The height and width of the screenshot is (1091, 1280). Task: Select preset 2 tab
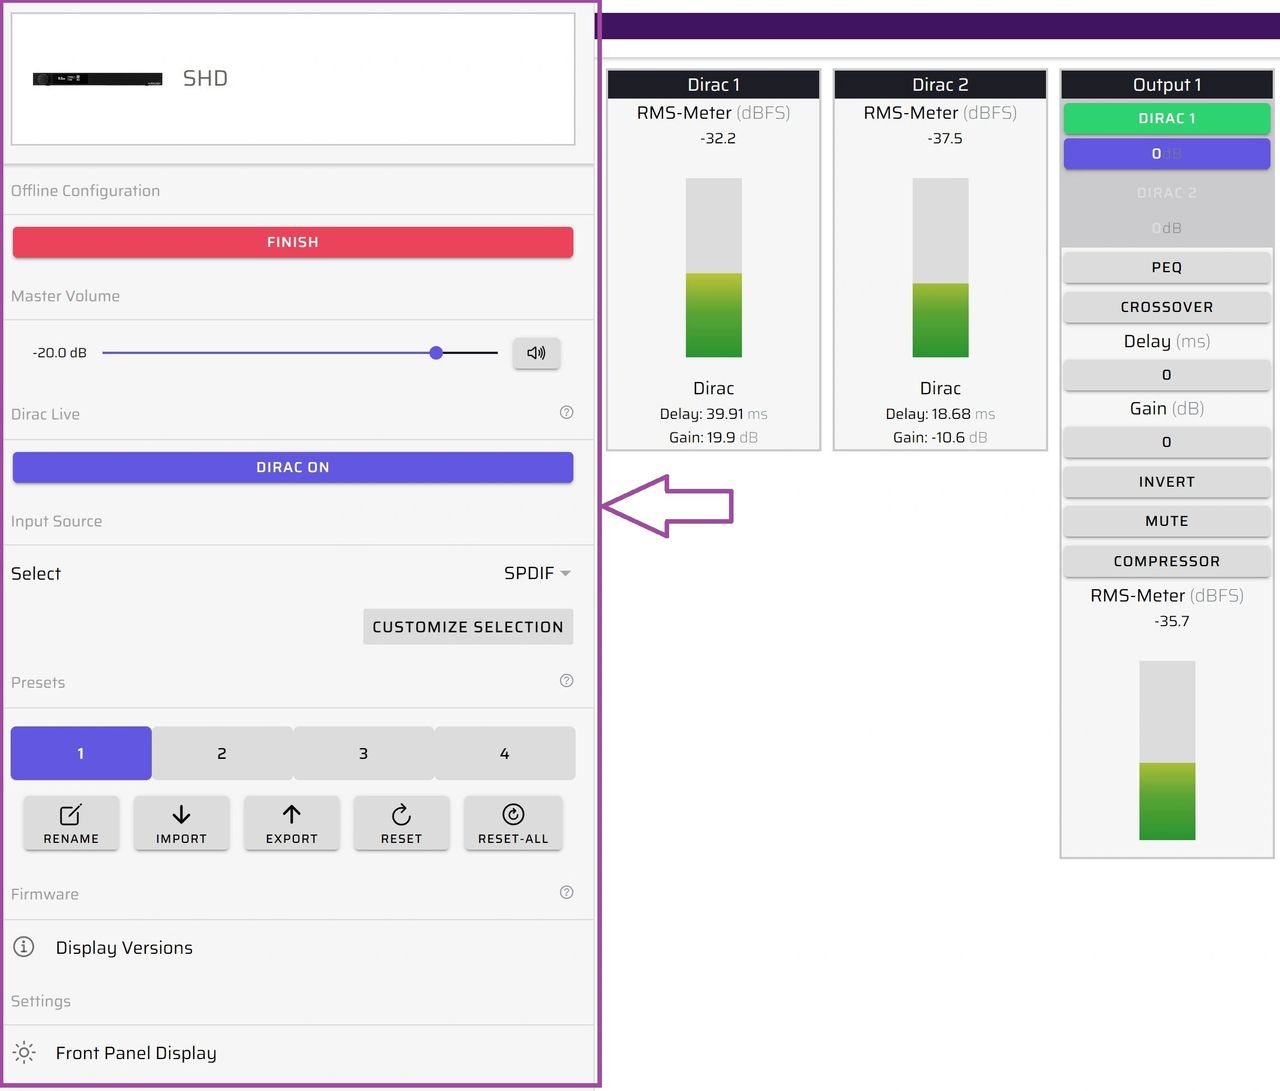coord(222,753)
